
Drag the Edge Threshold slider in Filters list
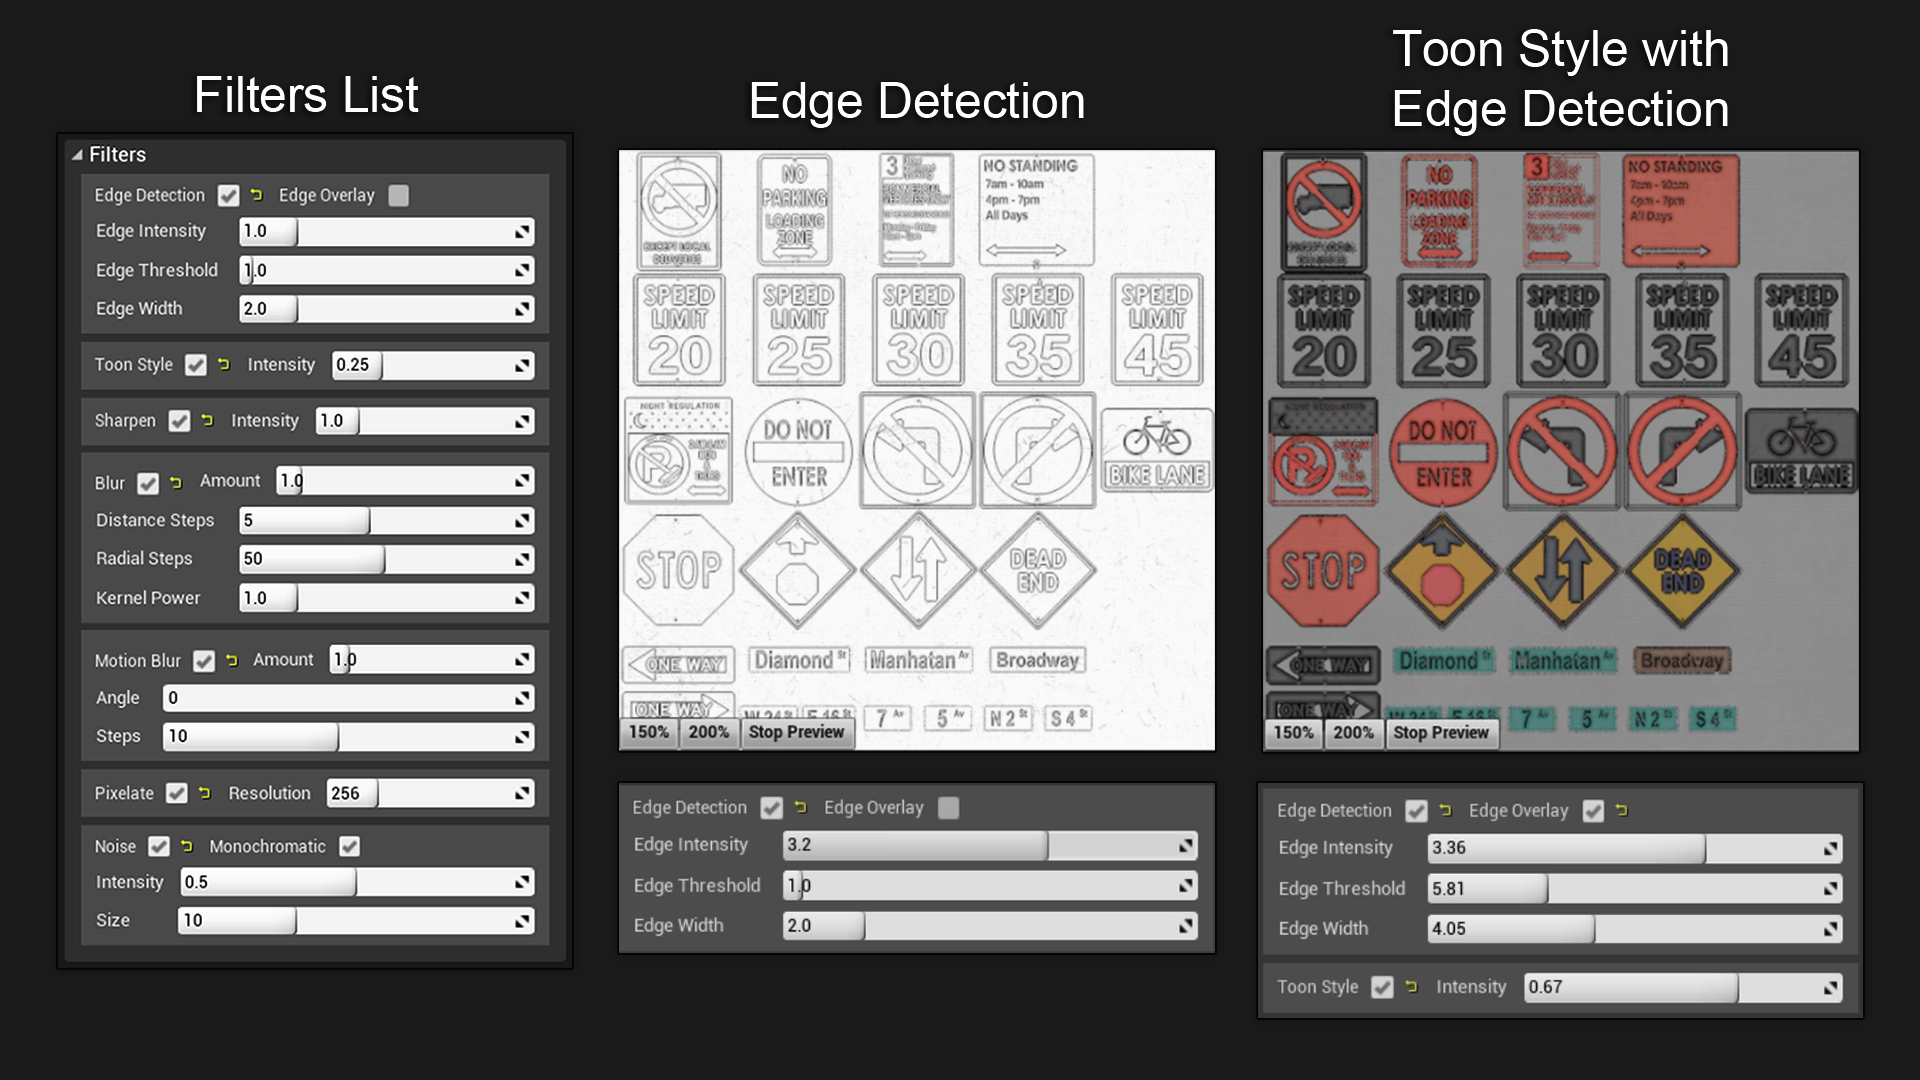tap(382, 269)
